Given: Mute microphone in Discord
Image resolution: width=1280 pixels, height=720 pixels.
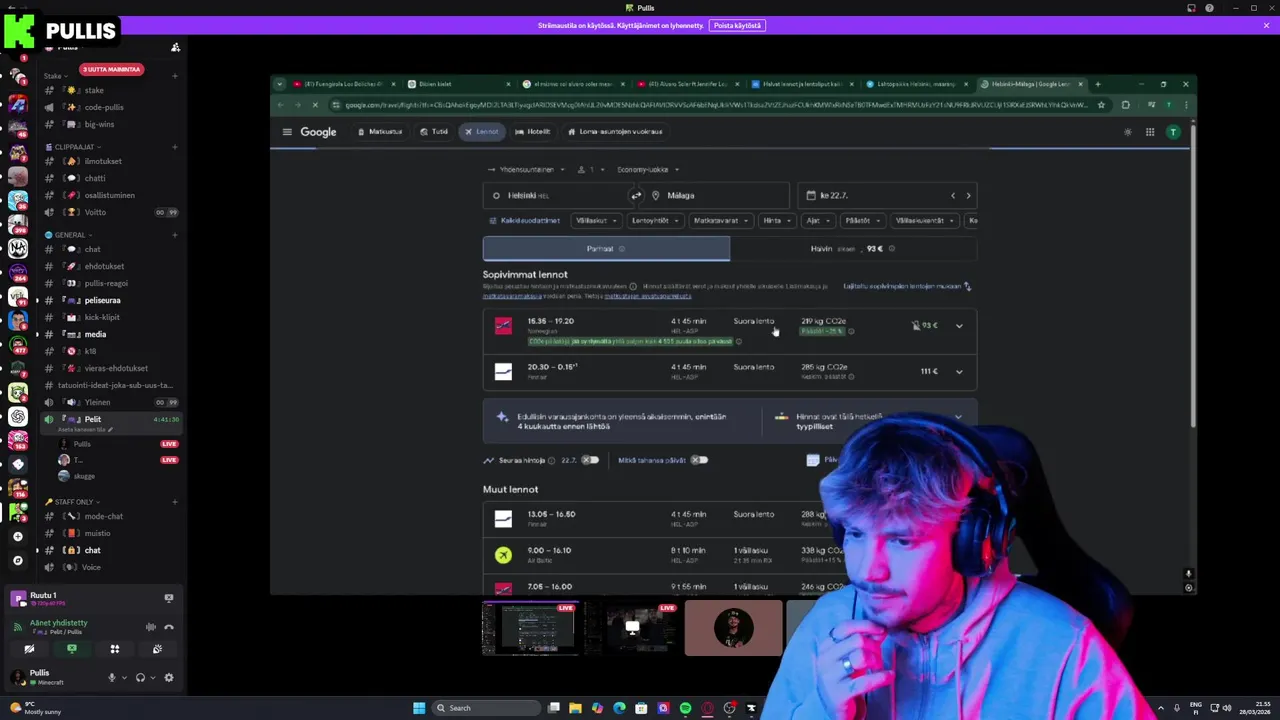Looking at the screenshot, I should 112,677.
